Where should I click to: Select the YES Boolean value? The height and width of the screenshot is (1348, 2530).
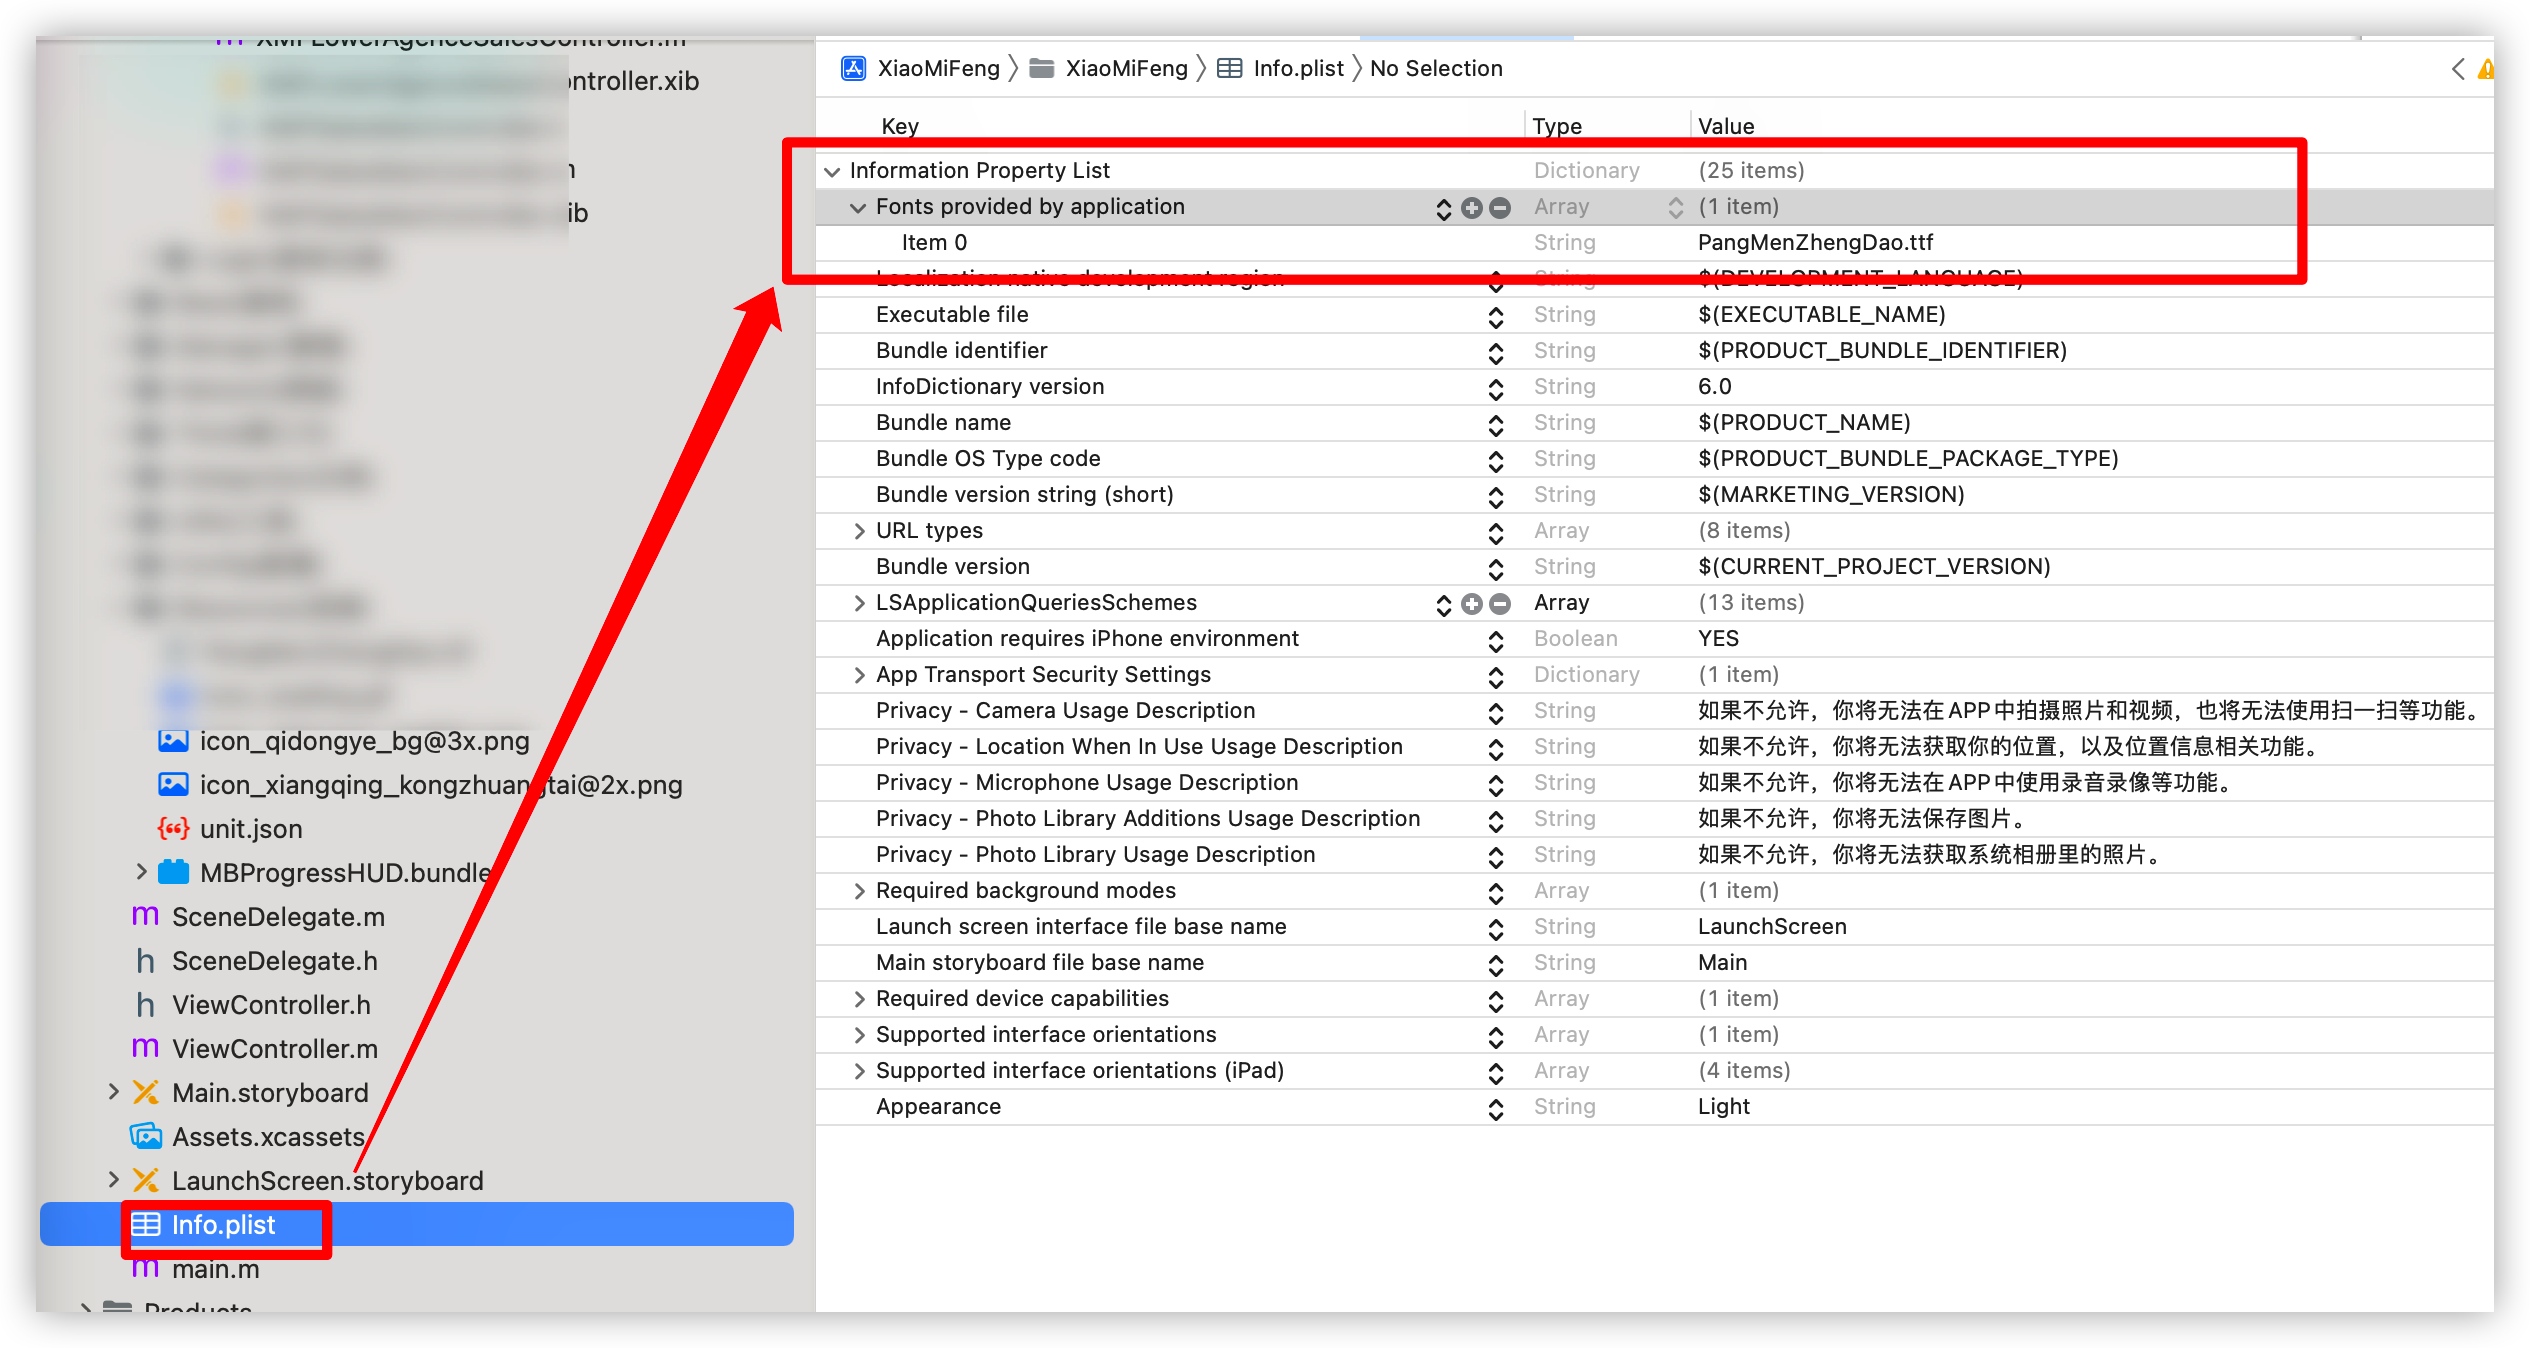(x=1718, y=639)
